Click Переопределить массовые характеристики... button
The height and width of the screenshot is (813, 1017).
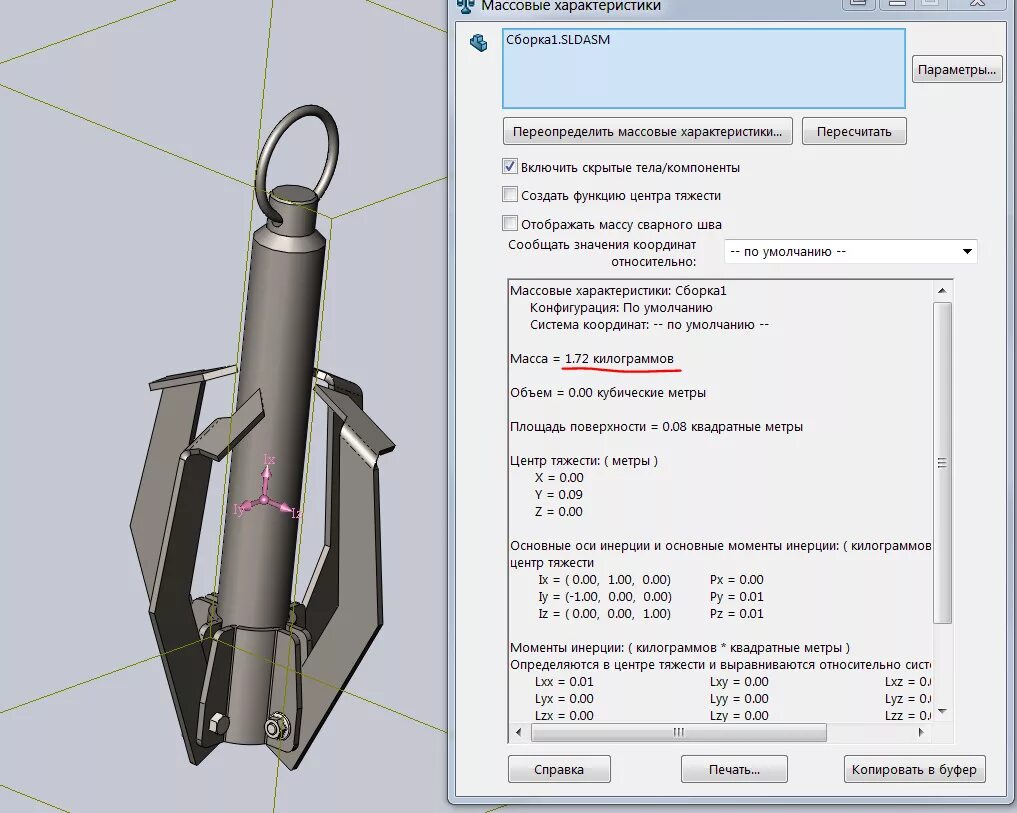(647, 132)
